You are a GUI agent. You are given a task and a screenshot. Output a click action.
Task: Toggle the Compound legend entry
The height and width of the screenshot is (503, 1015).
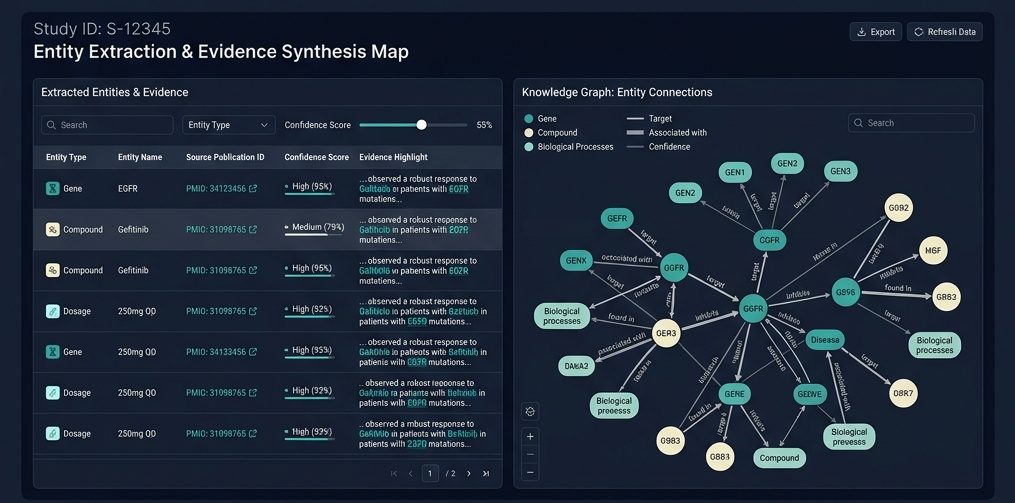point(550,133)
